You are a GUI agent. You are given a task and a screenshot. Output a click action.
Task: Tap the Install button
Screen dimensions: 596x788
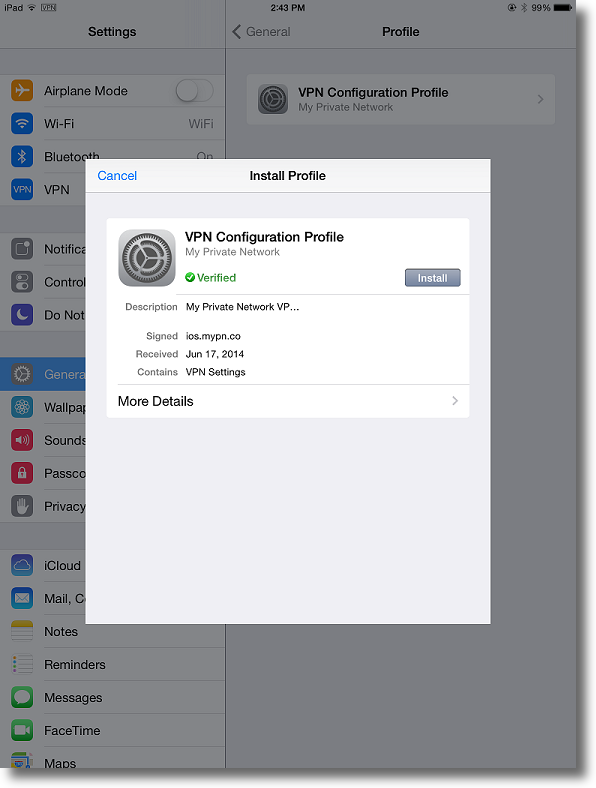click(x=432, y=278)
